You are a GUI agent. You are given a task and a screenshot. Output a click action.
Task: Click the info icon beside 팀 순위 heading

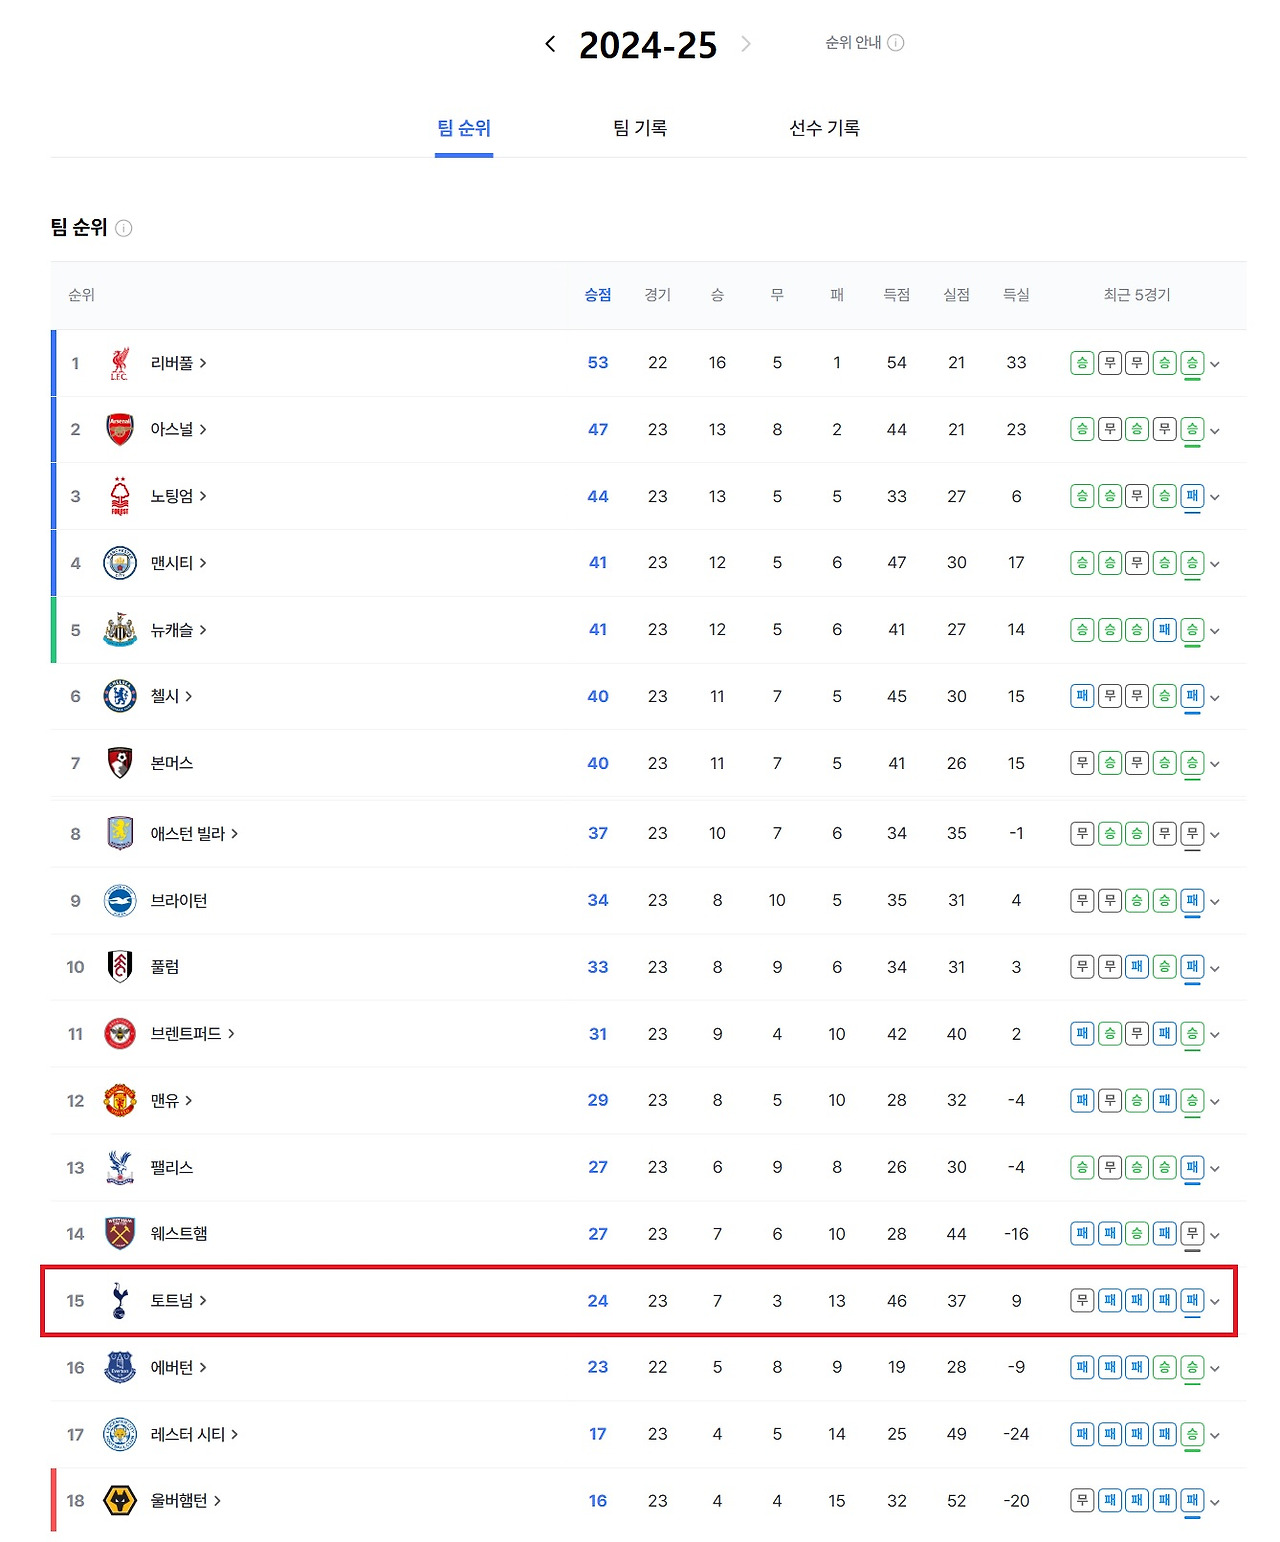click(x=124, y=228)
